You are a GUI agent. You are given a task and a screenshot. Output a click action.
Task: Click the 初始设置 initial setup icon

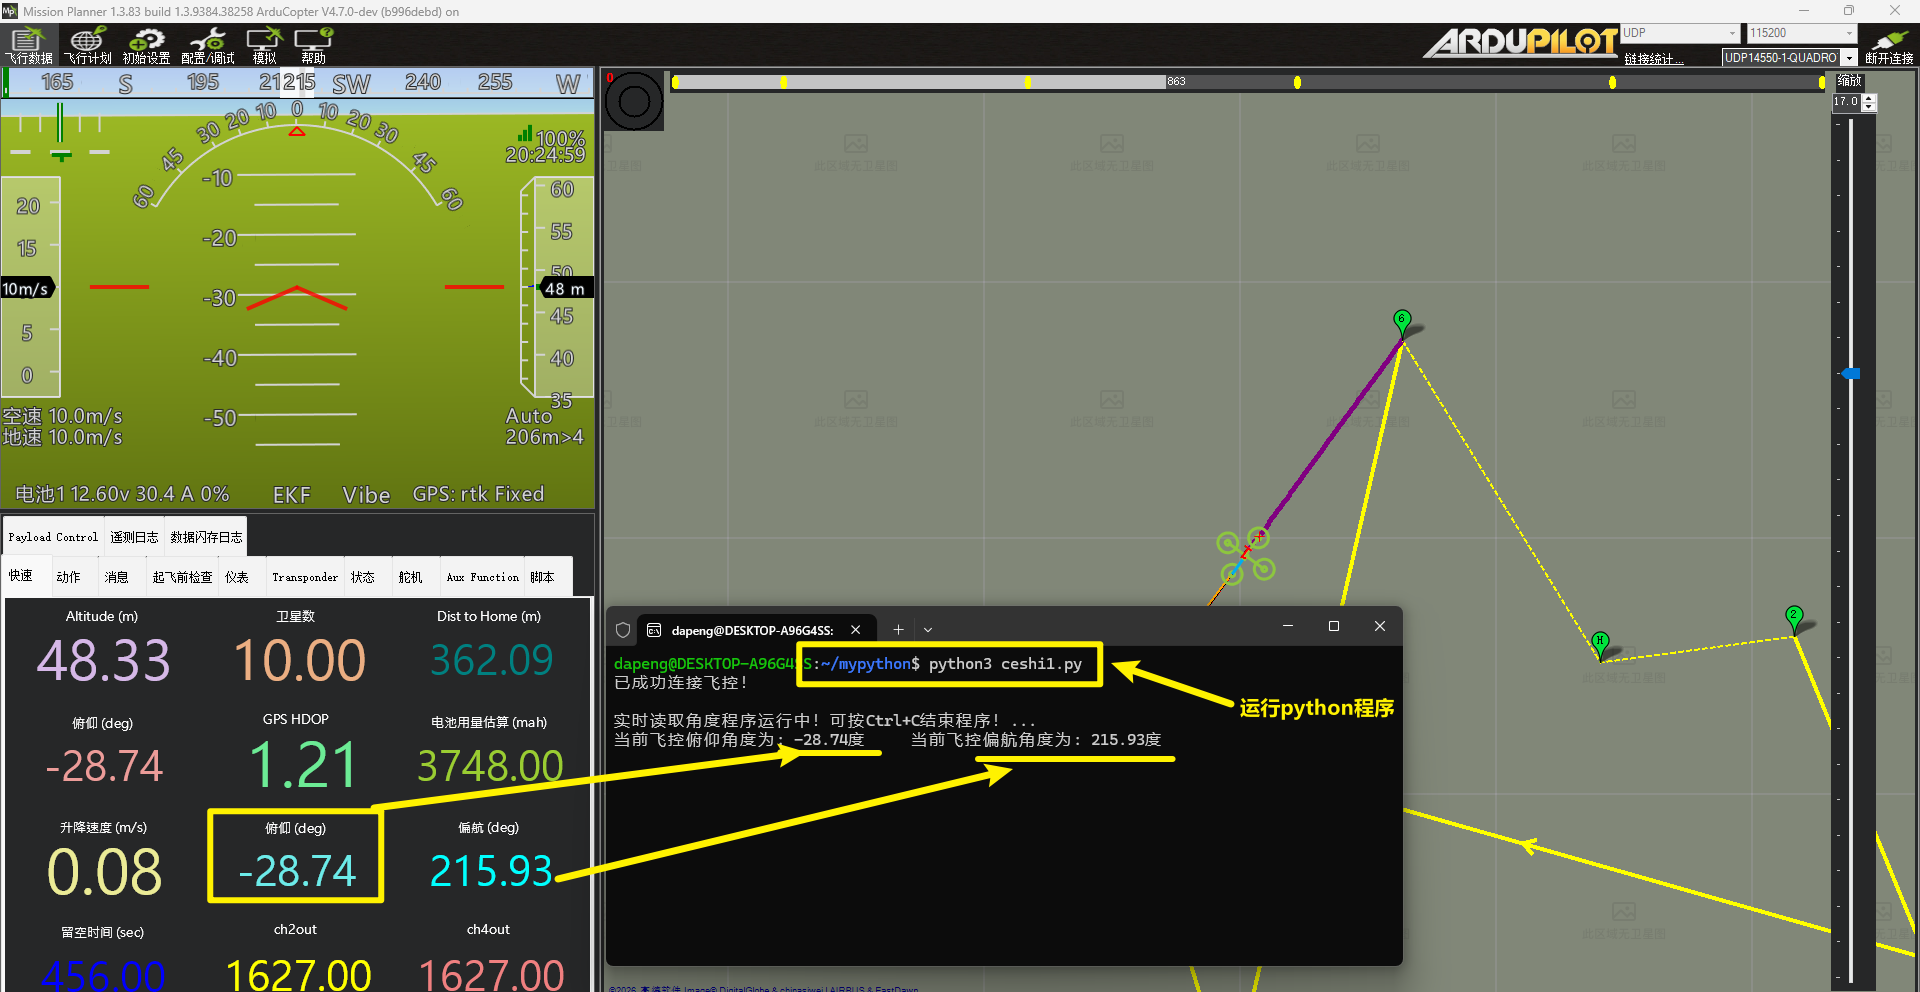point(146,46)
